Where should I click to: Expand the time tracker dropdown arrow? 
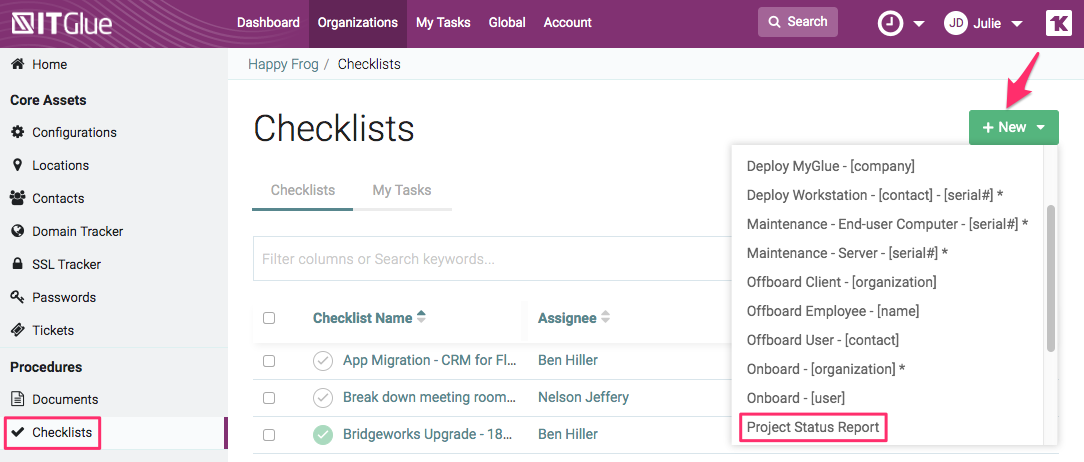tap(919, 24)
